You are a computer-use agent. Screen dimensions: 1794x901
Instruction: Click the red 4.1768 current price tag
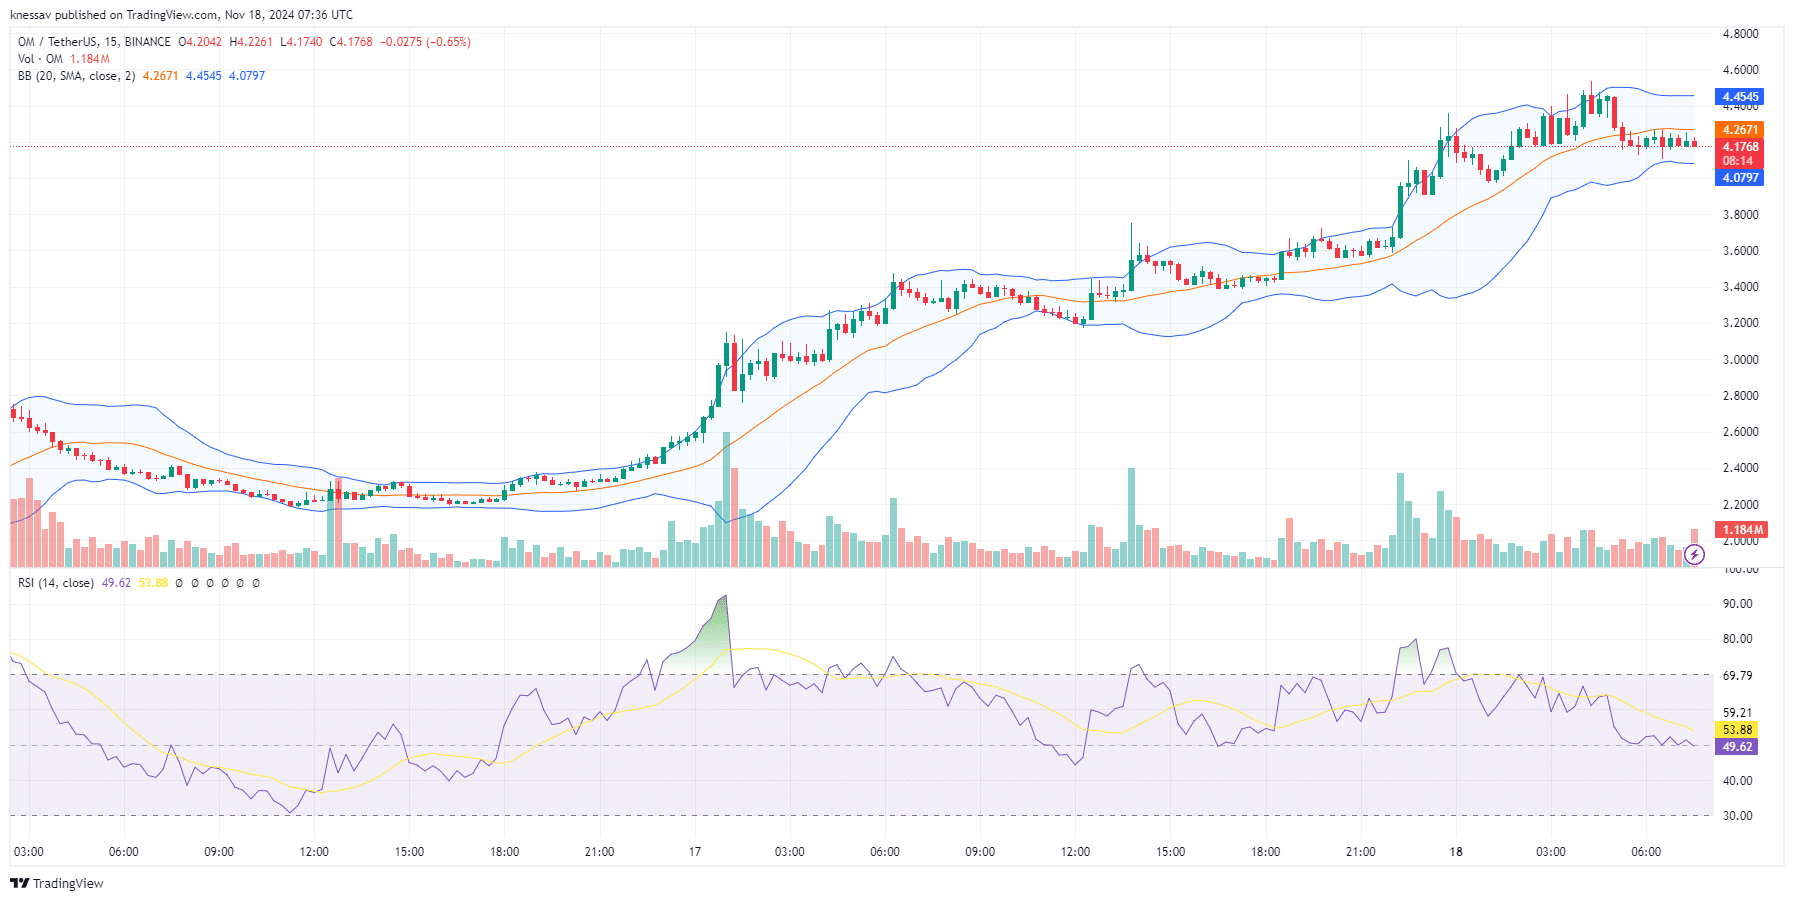point(1740,147)
